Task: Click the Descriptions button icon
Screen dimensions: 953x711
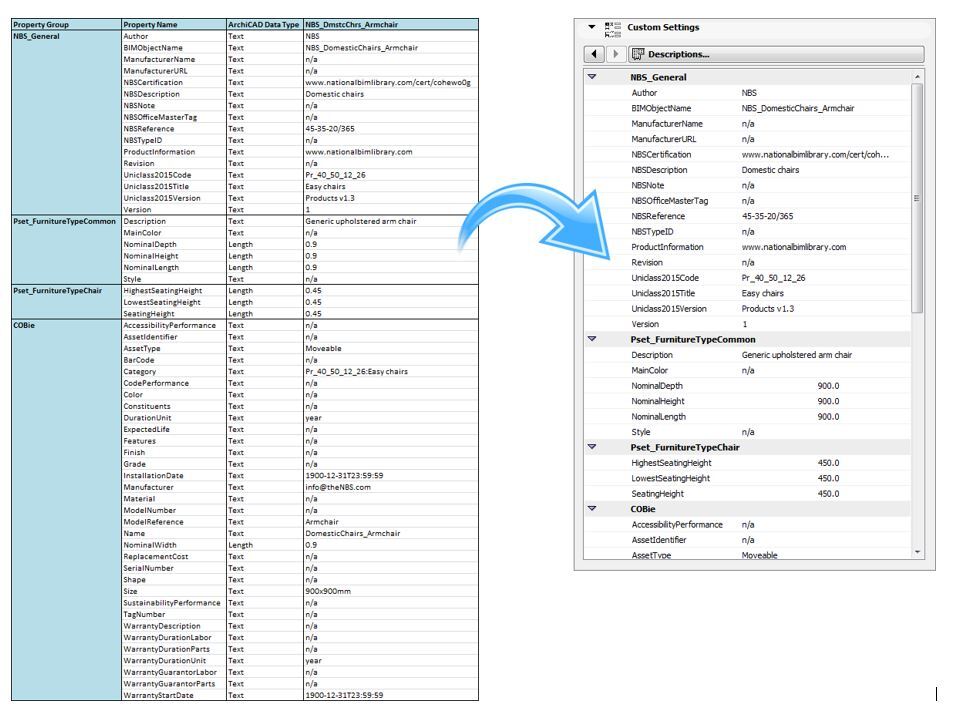Action: click(x=638, y=54)
